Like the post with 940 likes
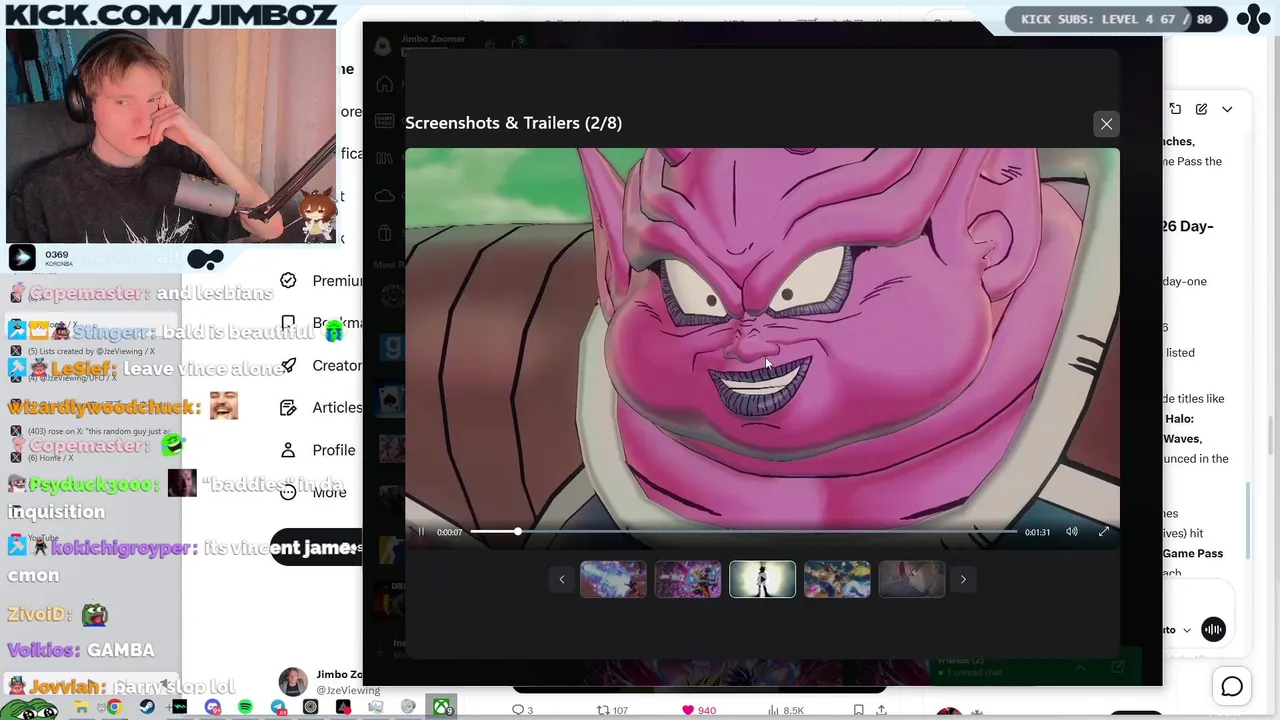1280x720 pixels. tap(699, 710)
